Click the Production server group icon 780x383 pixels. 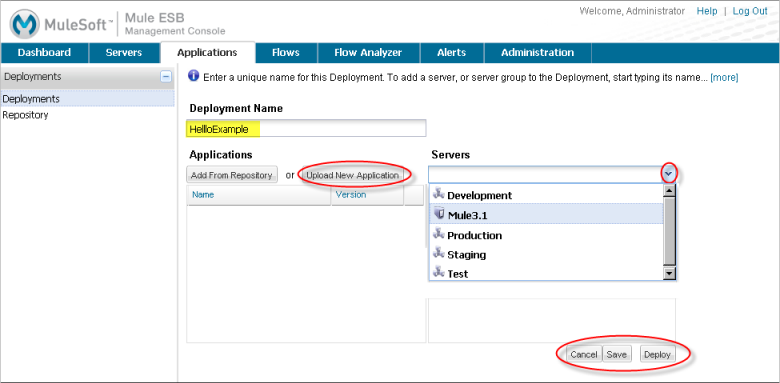pyautogui.click(x=439, y=234)
